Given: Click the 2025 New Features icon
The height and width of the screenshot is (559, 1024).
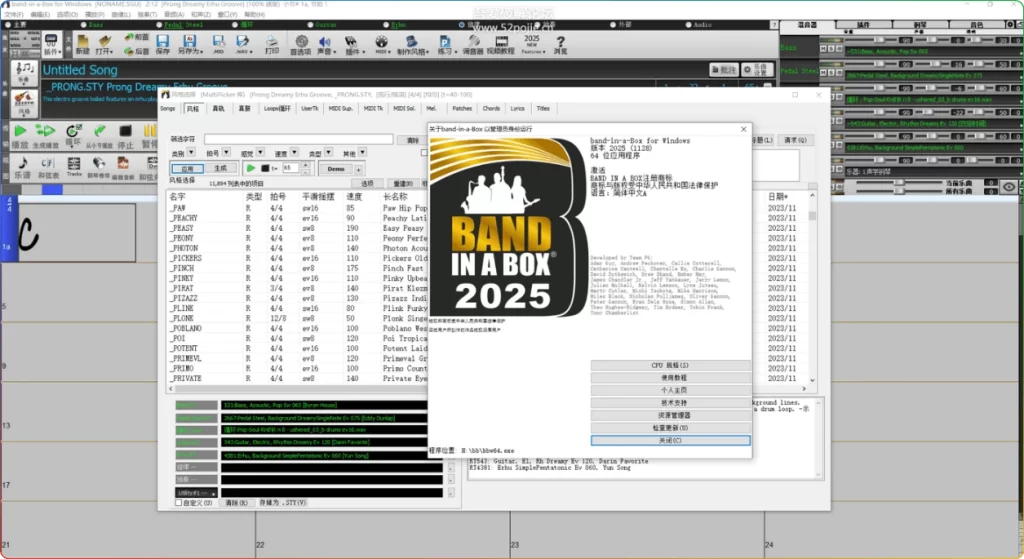Looking at the screenshot, I should pyautogui.click(x=531, y=42).
